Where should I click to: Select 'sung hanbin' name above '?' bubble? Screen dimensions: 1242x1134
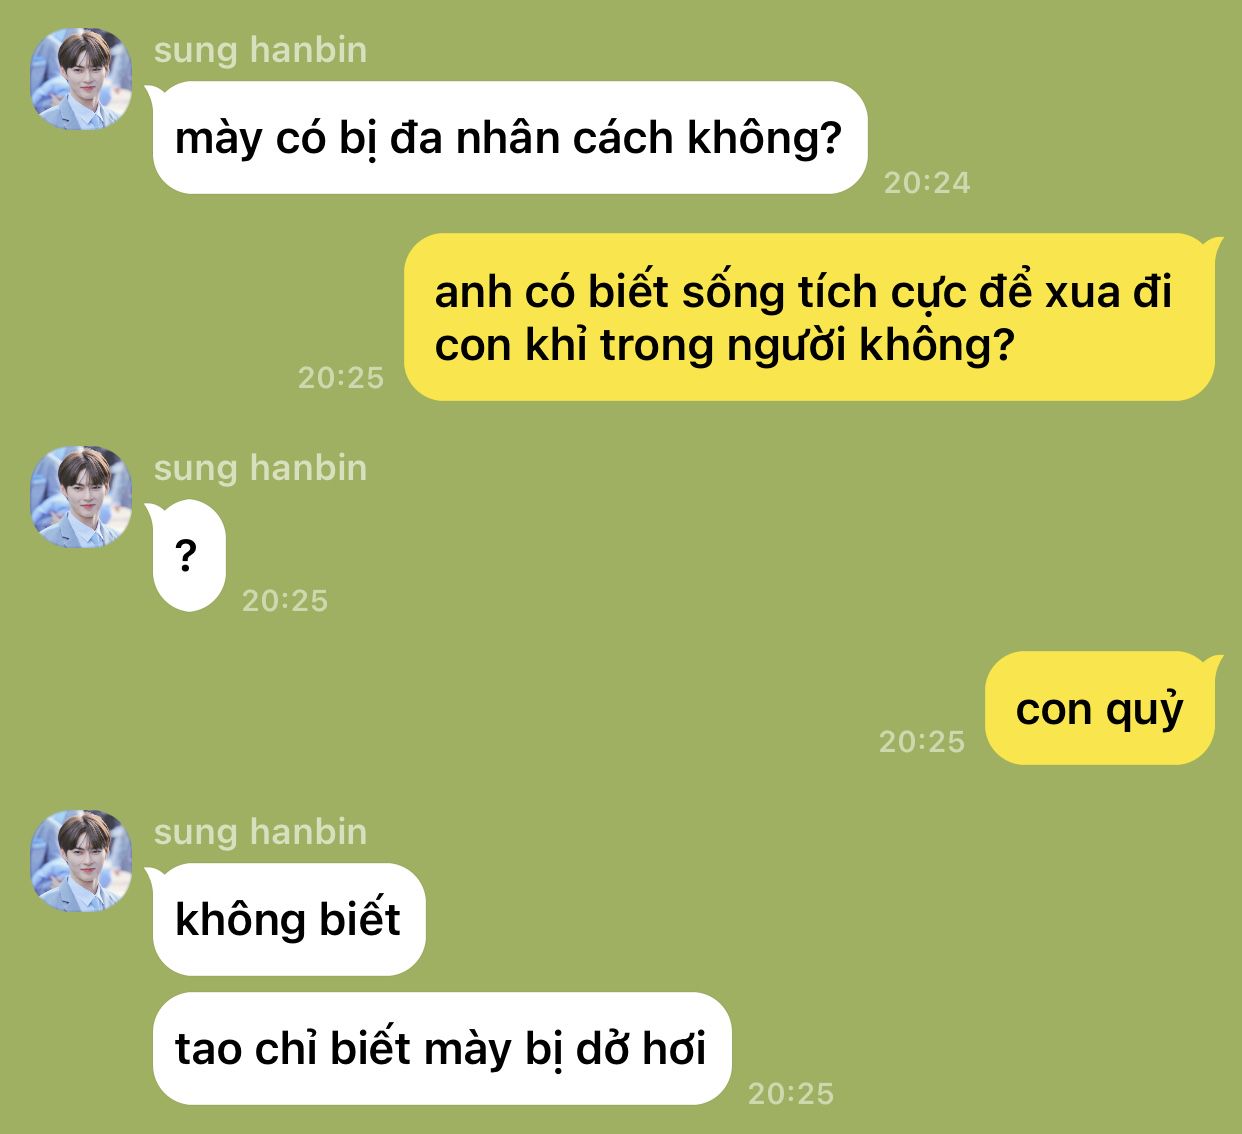click(x=260, y=467)
